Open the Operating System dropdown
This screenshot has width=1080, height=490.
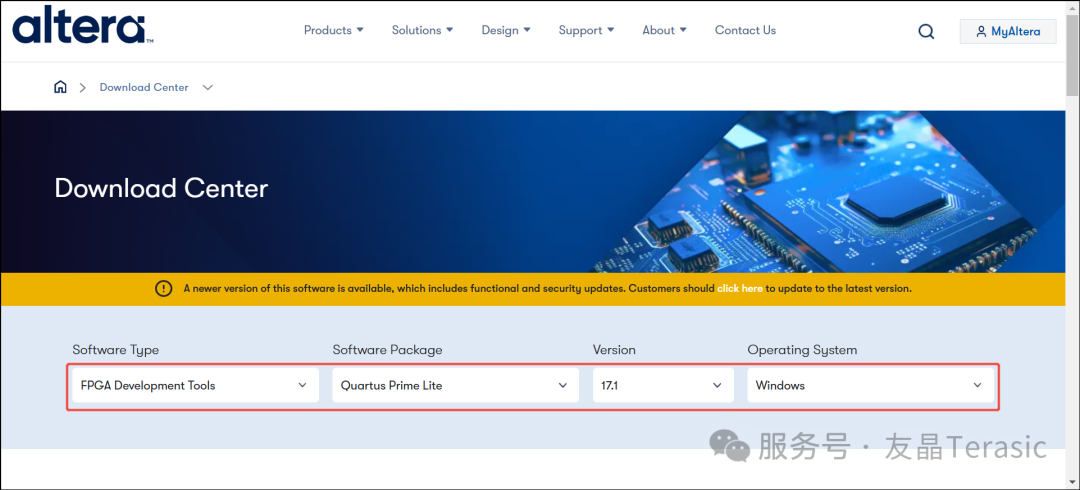[x=871, y=385]
